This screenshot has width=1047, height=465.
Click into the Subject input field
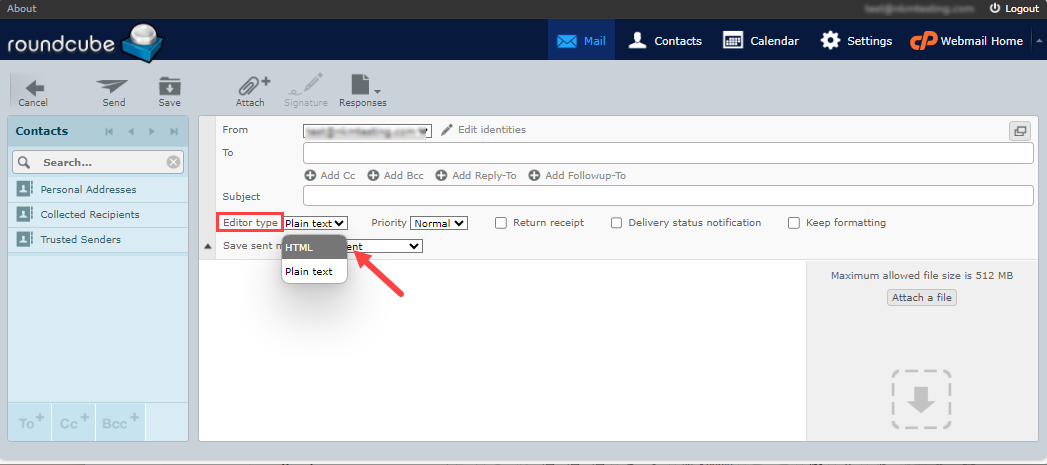tap(667, 196)
